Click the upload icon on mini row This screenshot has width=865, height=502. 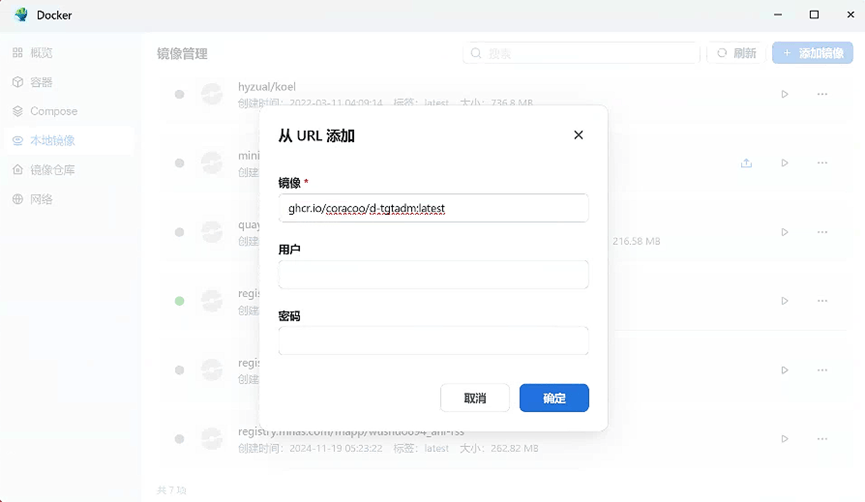[746, 163]
